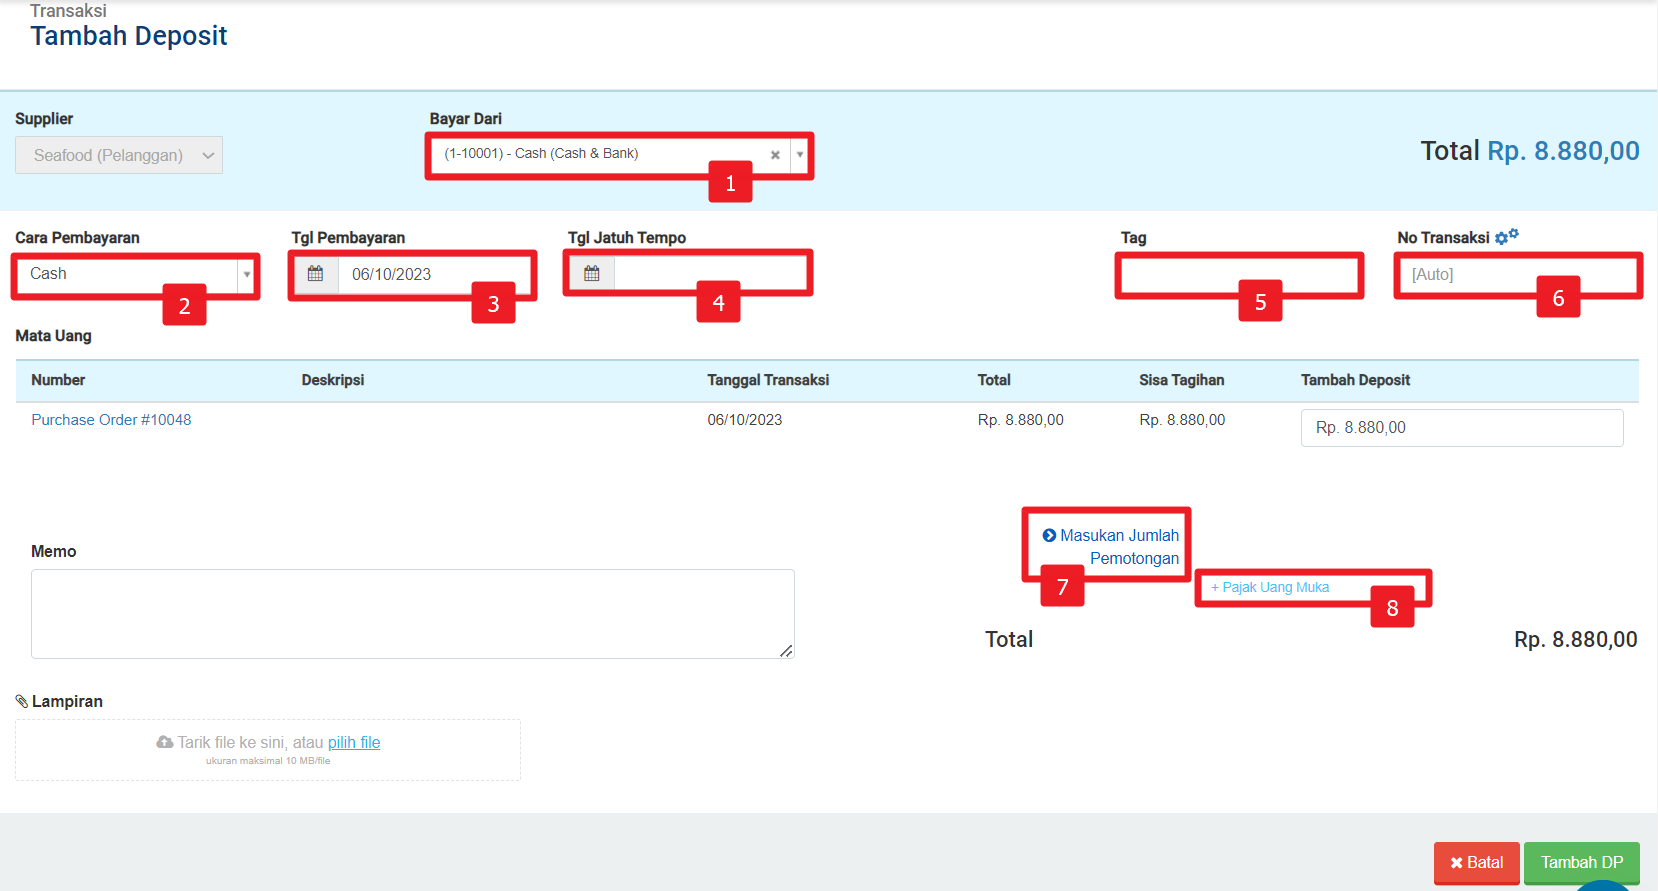Click the Tgl Jatuh Tempo date field
Image resolution: width=1658 pixels, height=891 pixels.
coord(710,273)
